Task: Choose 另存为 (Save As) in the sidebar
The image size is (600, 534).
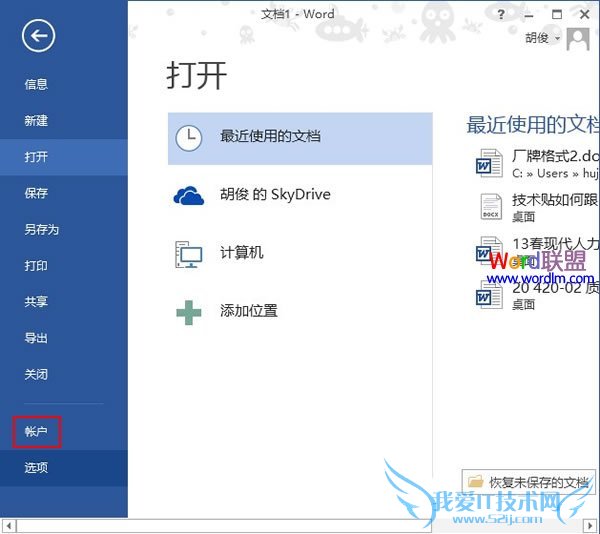Action: pos(64,230)
